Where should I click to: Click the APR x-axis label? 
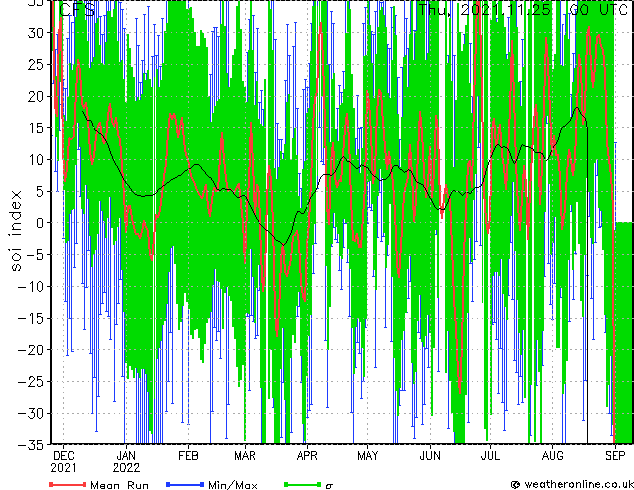pos(307,456)
